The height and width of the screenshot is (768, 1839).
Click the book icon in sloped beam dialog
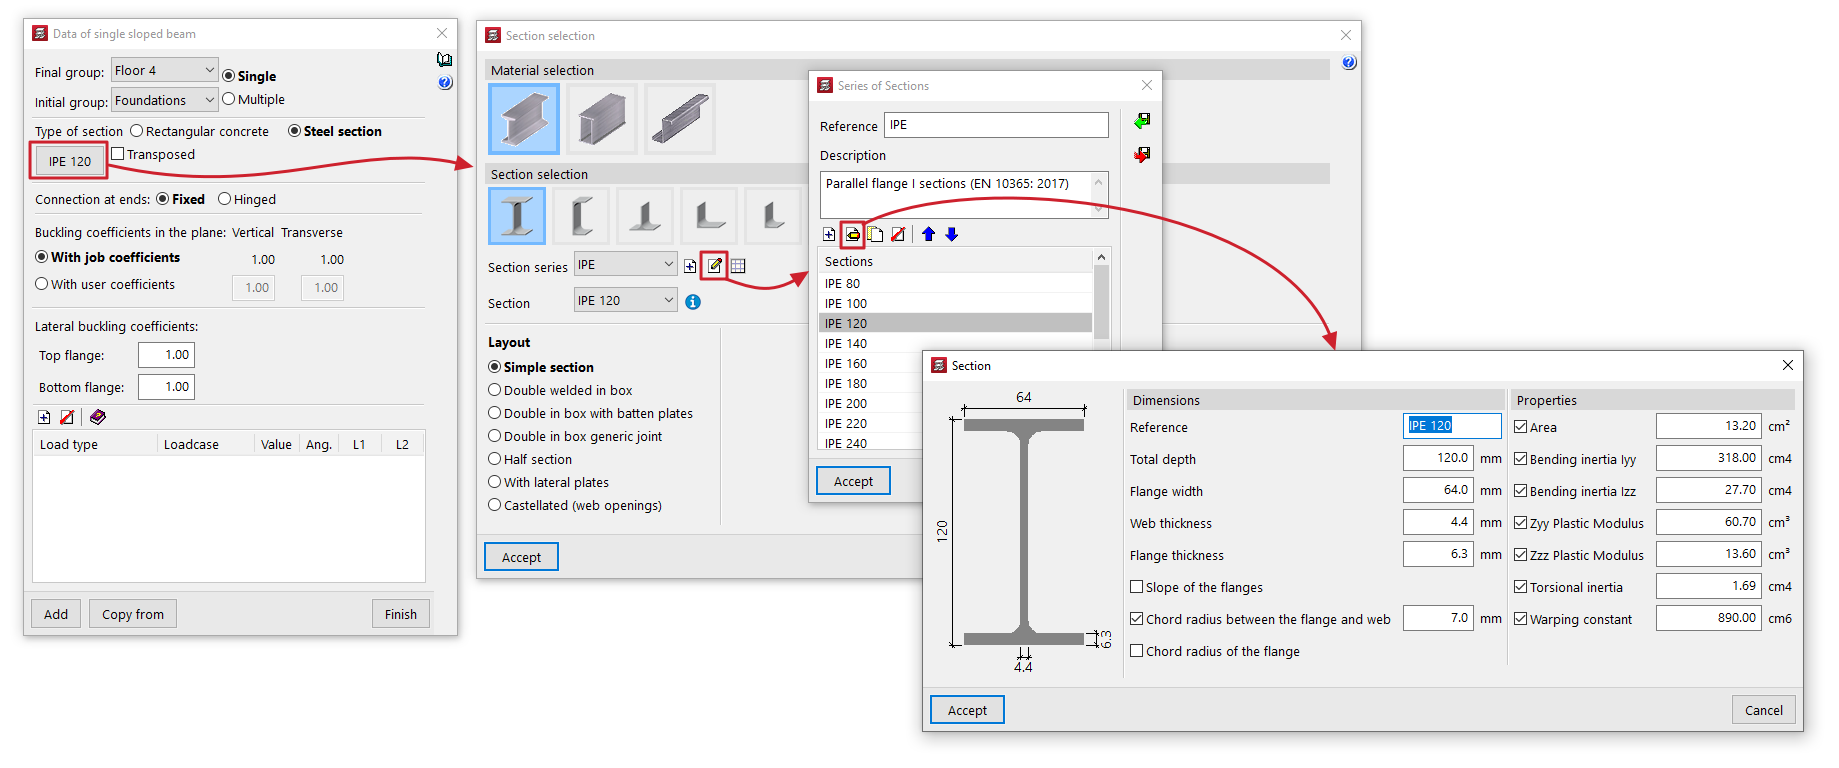point(445,60)
